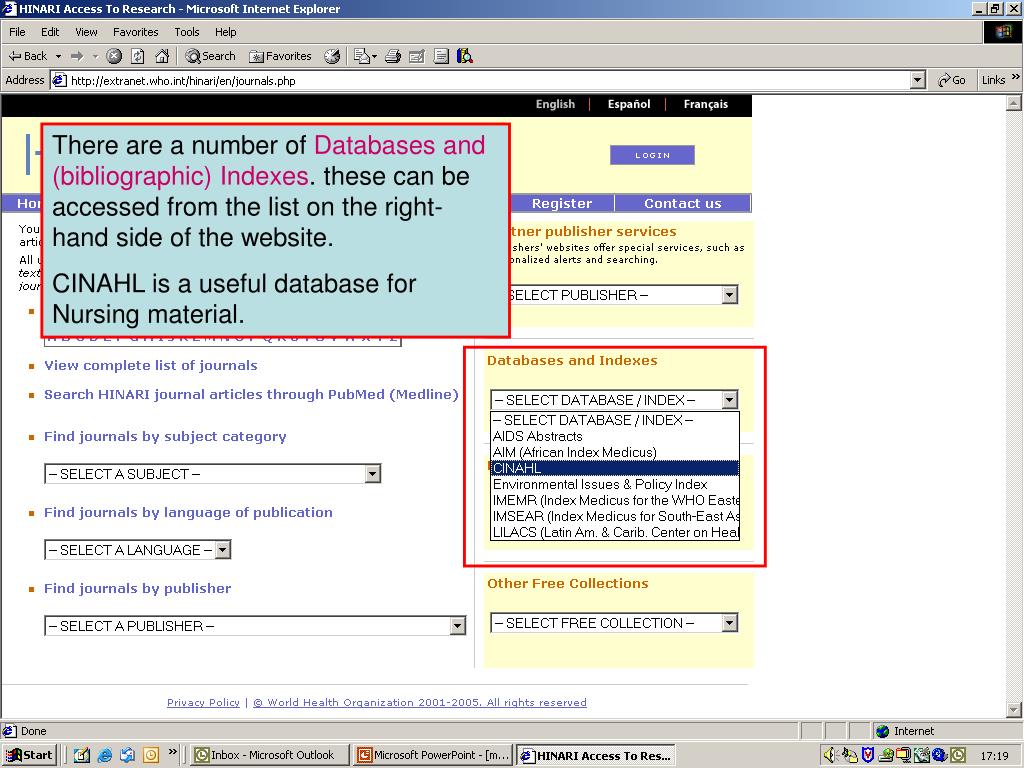
Task: Switch the site language to Français
Action: tap(705, 104)
